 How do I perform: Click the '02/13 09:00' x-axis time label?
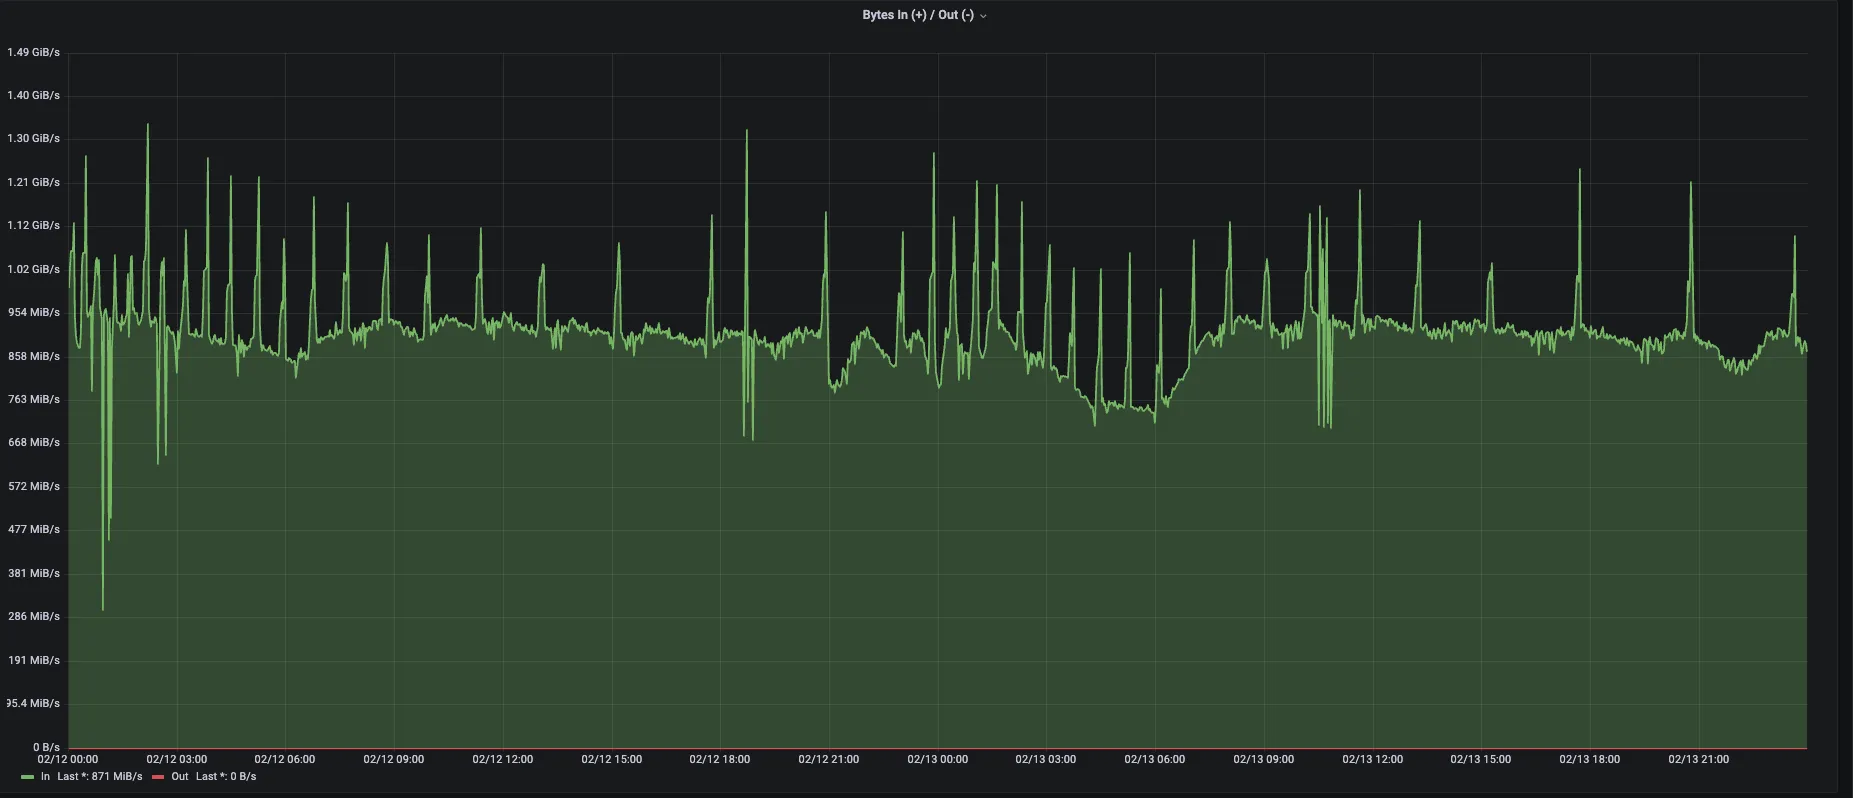1263,759
